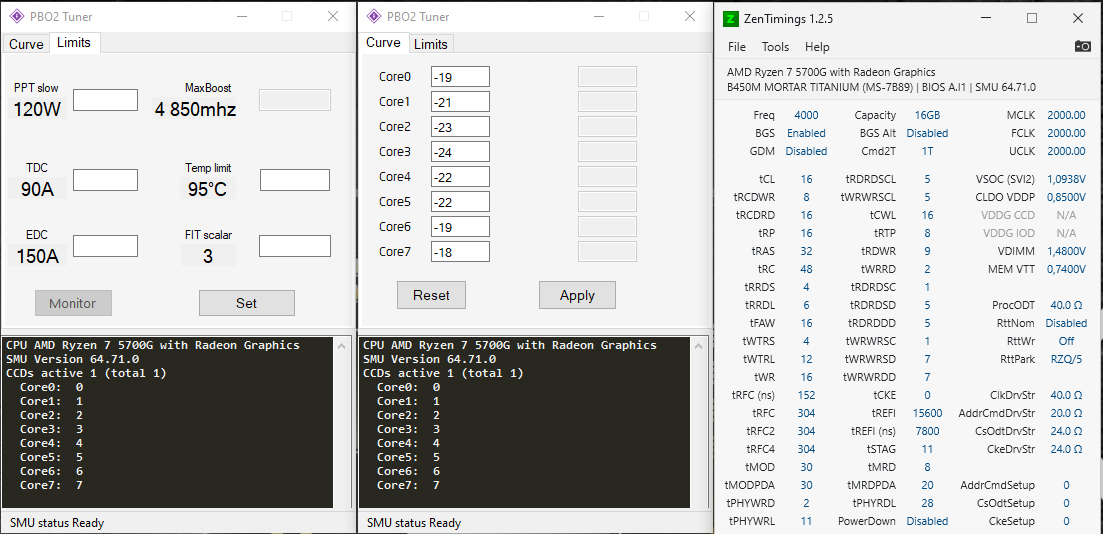Click the EDC input field
This screenshot has width=1103, height=534.
(106, 246)
